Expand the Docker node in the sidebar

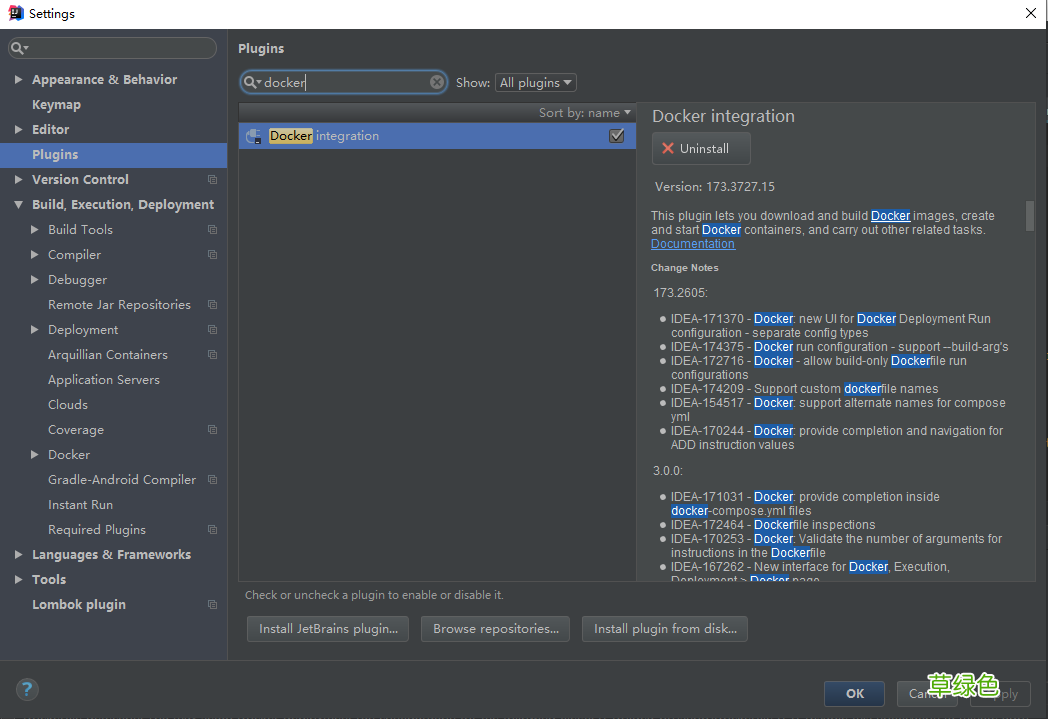coord(34,454)
